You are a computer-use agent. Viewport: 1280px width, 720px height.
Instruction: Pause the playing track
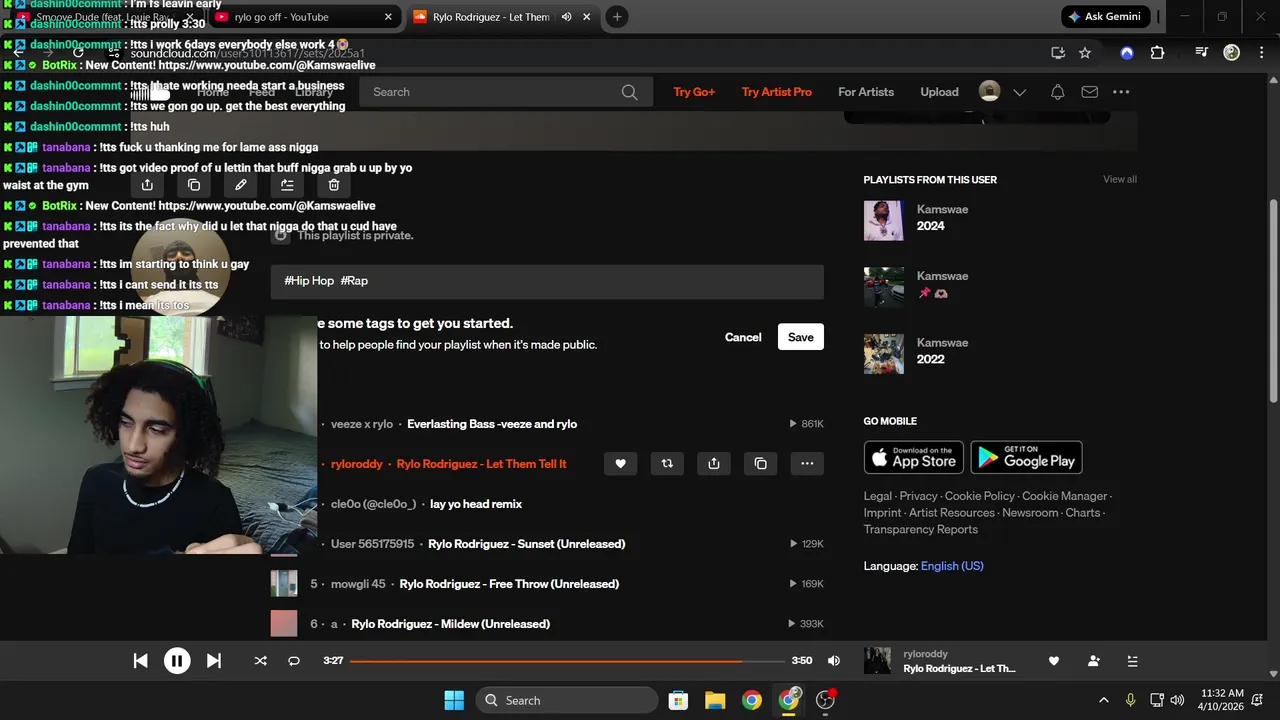pos(177,661)
